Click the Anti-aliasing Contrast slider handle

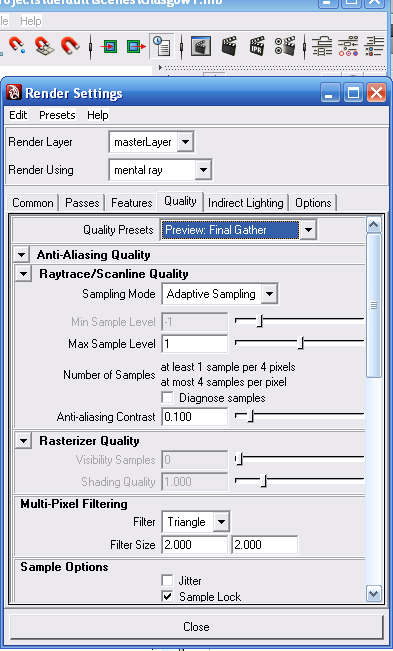(250, 416)
